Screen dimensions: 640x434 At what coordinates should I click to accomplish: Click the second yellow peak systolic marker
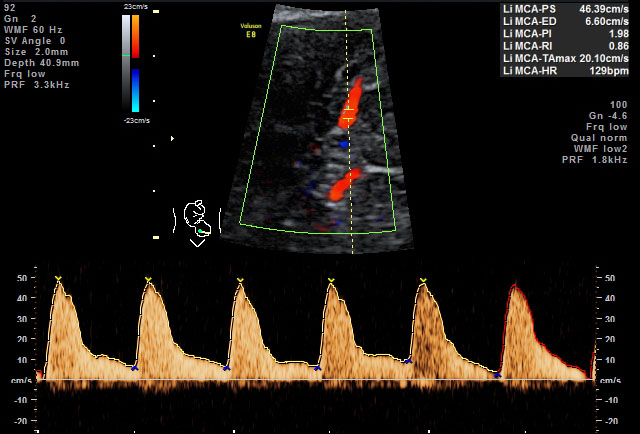[x=148, y=280]
